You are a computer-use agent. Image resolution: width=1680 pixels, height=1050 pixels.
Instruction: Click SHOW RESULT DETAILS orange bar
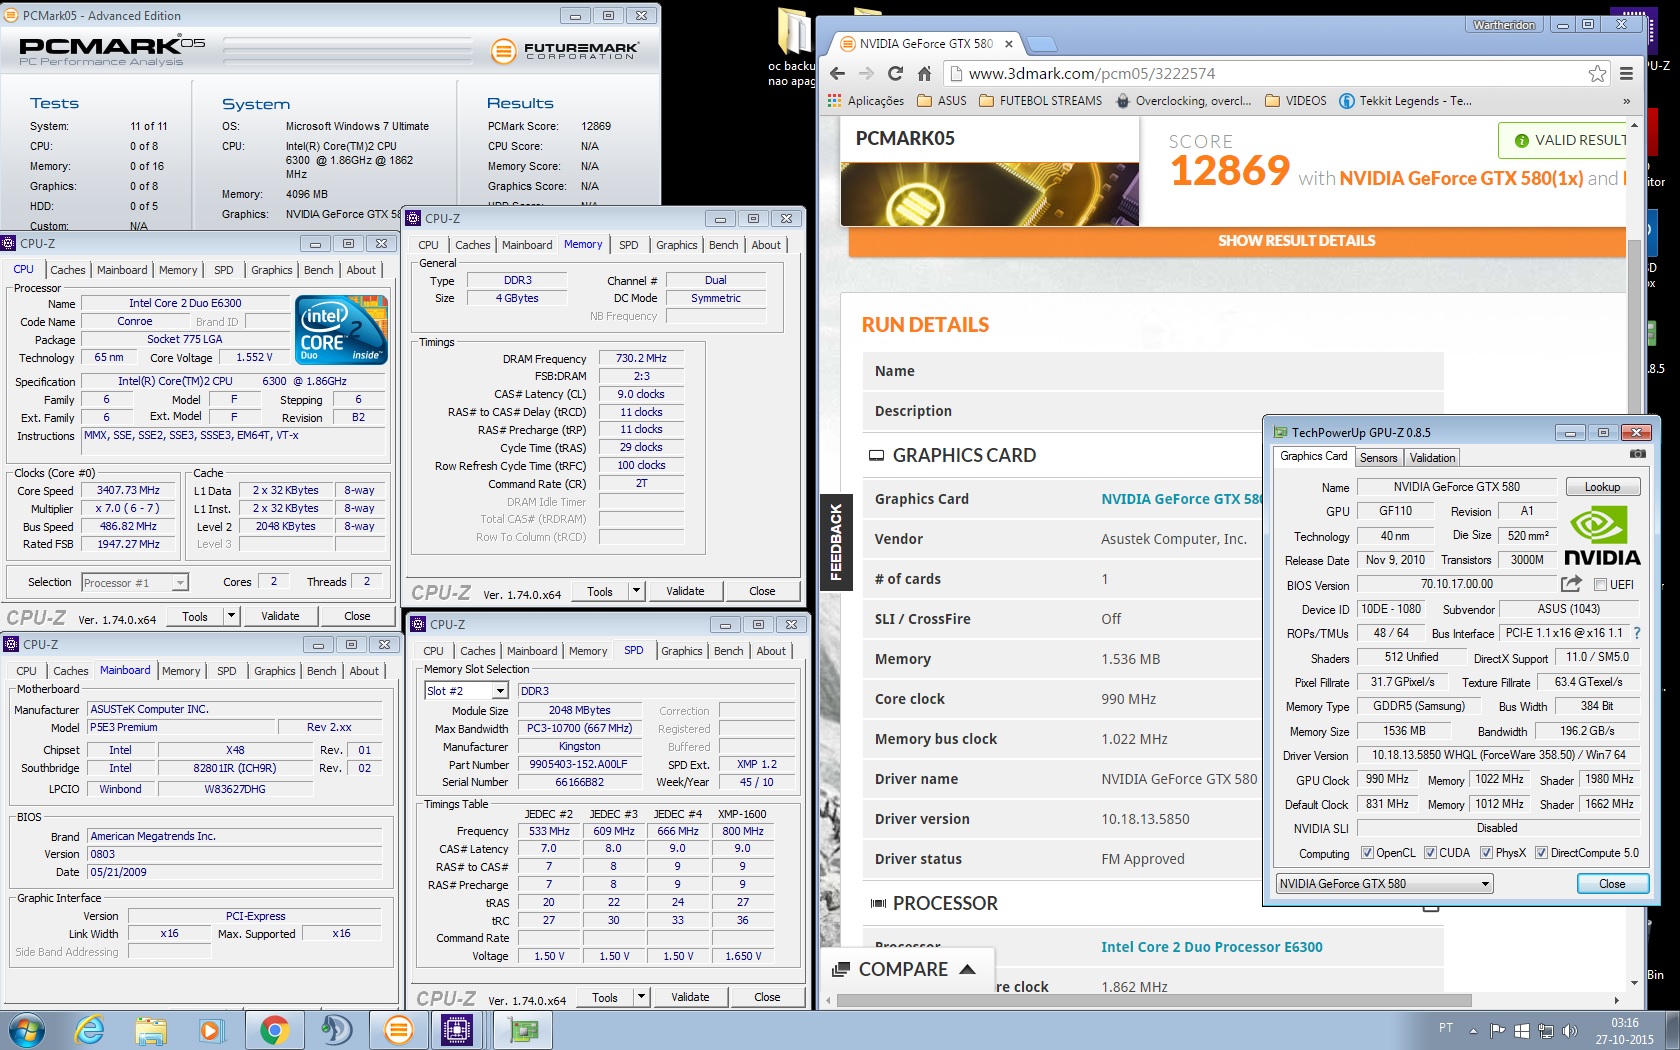1237,240
